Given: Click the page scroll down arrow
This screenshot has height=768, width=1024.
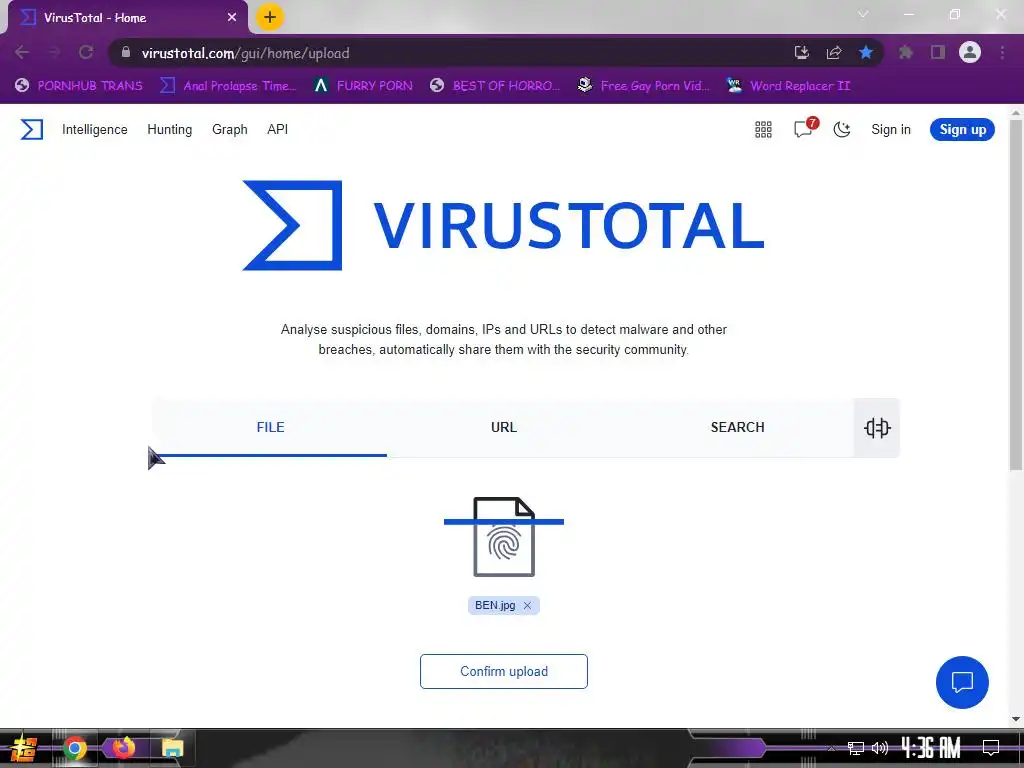Looking at the screenshot, I should pos(1016,719).
